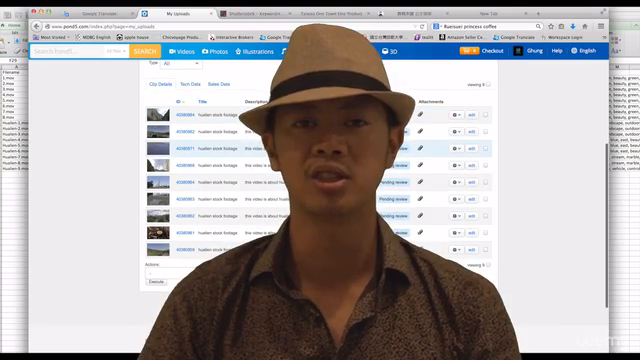Reload the page with the refresh icon
The width and height of the screenshot is (640, 360).
click(422, 27)
